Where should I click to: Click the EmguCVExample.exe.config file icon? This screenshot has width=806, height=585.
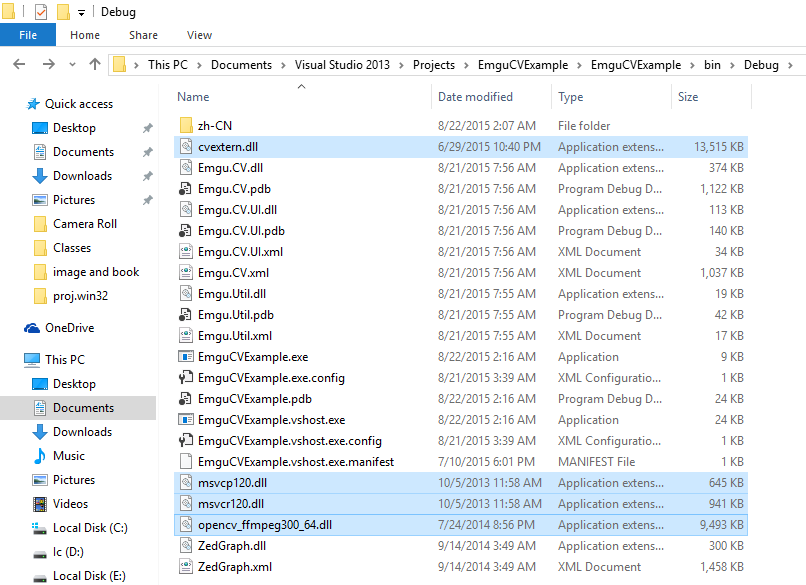point(186,377)
